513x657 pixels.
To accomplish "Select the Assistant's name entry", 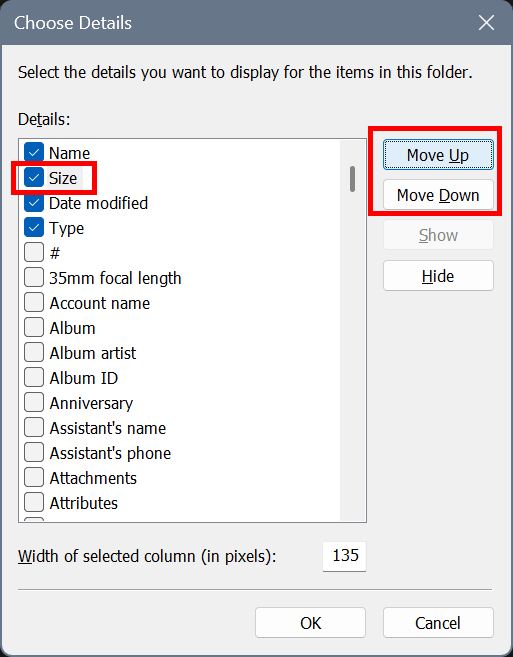I will click(x=108, y=428).
